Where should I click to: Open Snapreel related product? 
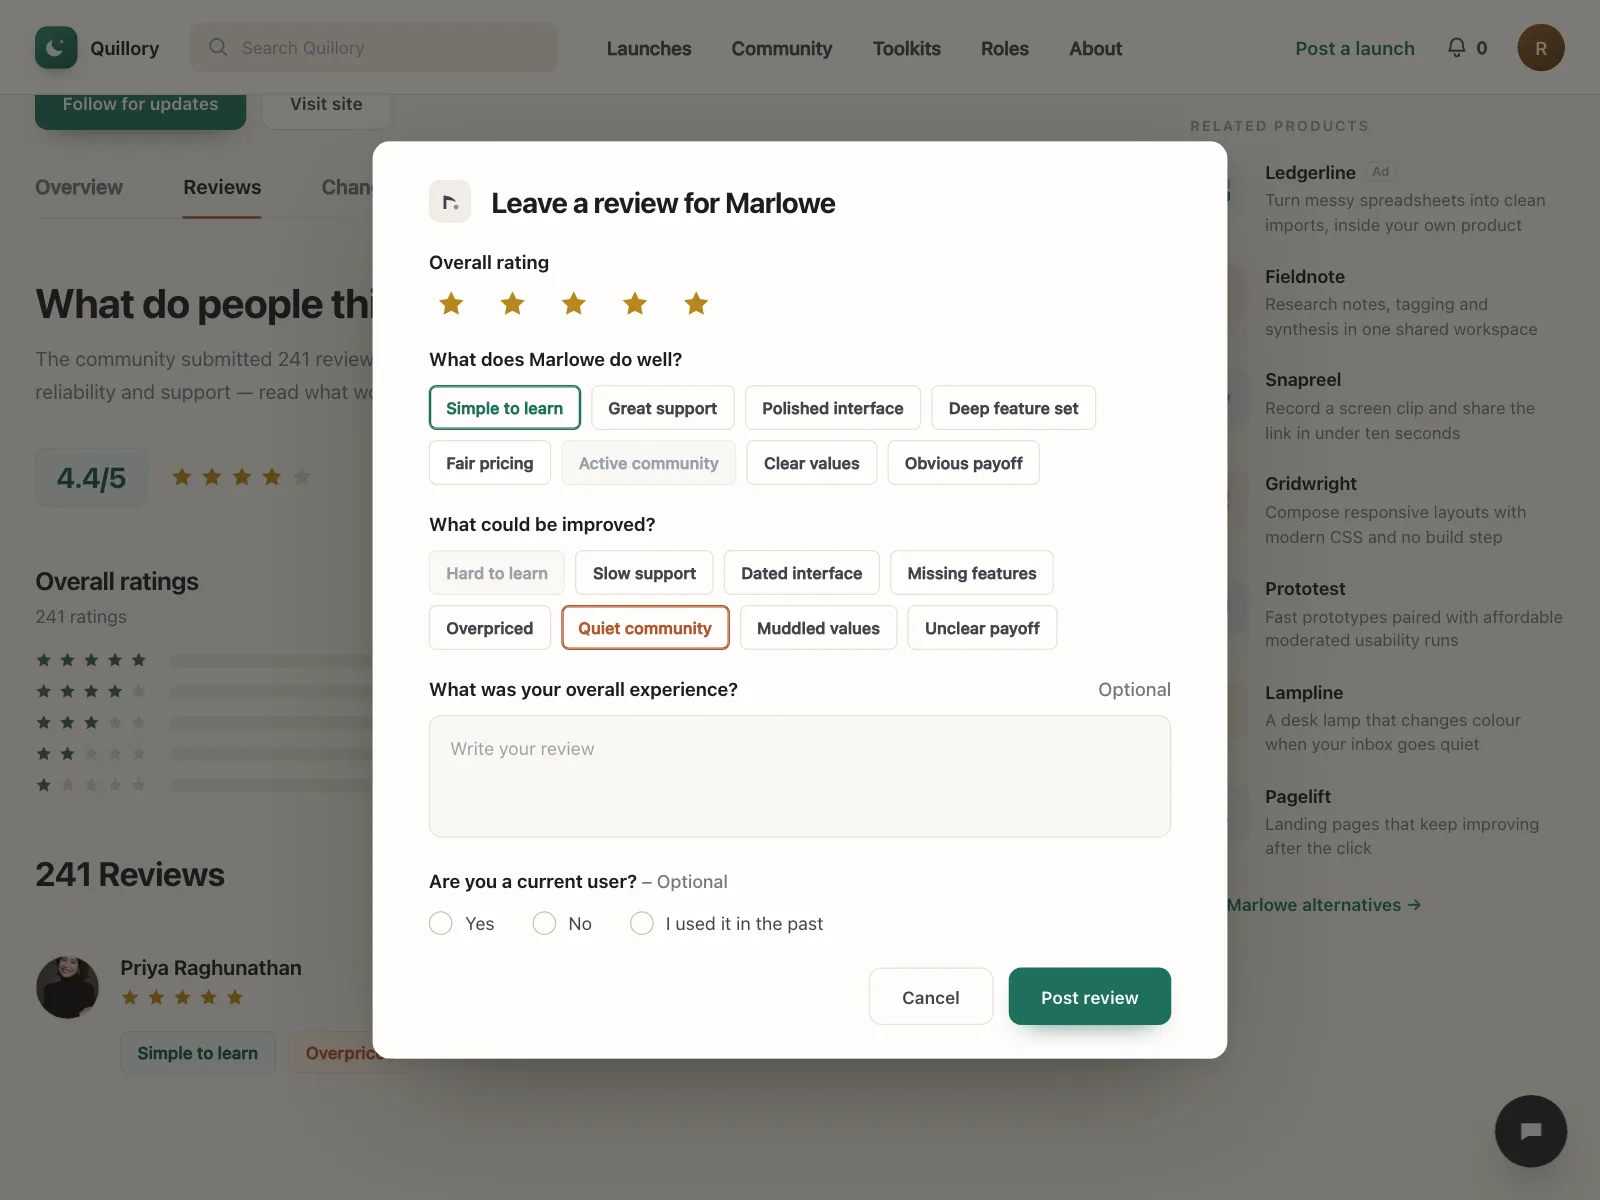coord(1303,380)
